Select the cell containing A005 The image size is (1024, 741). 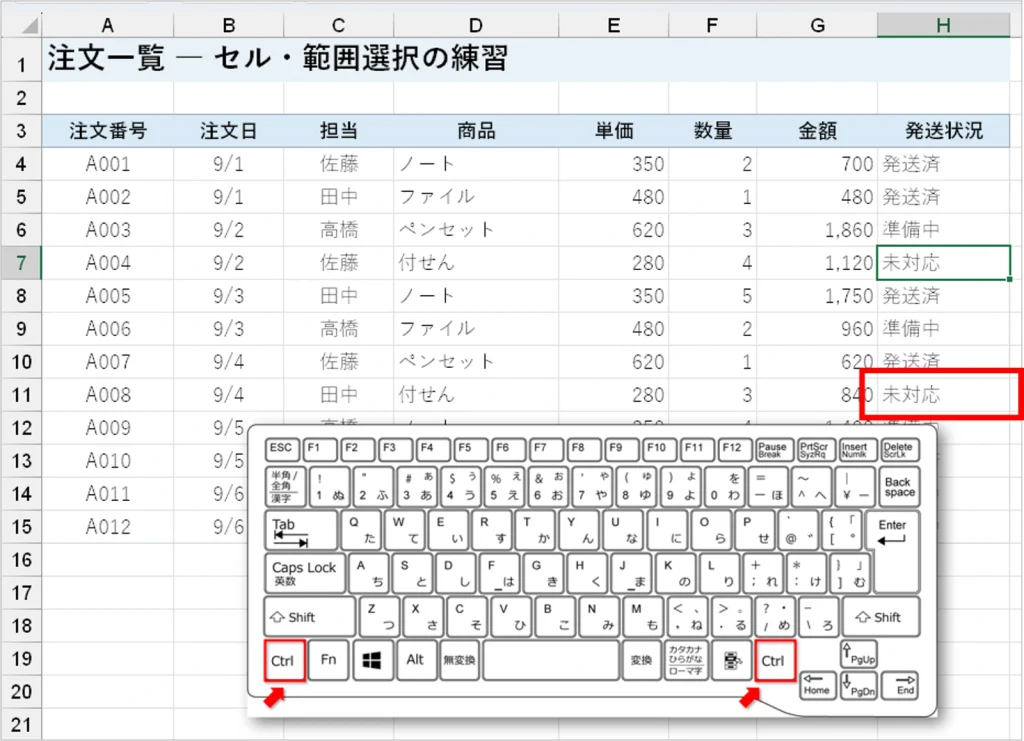pos(108,296)
